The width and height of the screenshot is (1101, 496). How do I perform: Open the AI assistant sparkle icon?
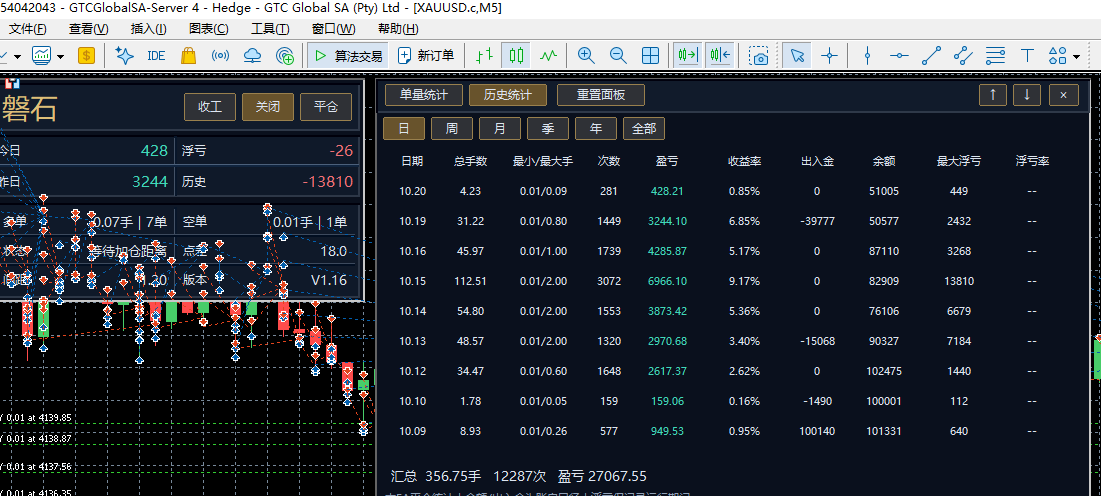(124, 56)
